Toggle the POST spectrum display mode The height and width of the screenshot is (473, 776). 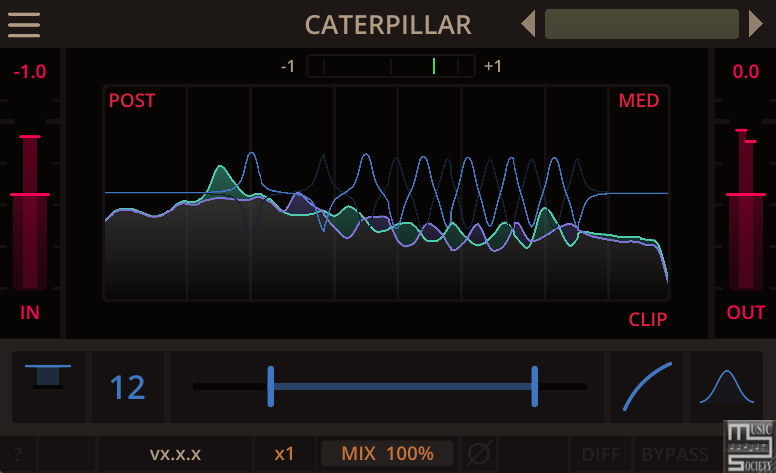[x=132, y=100]
